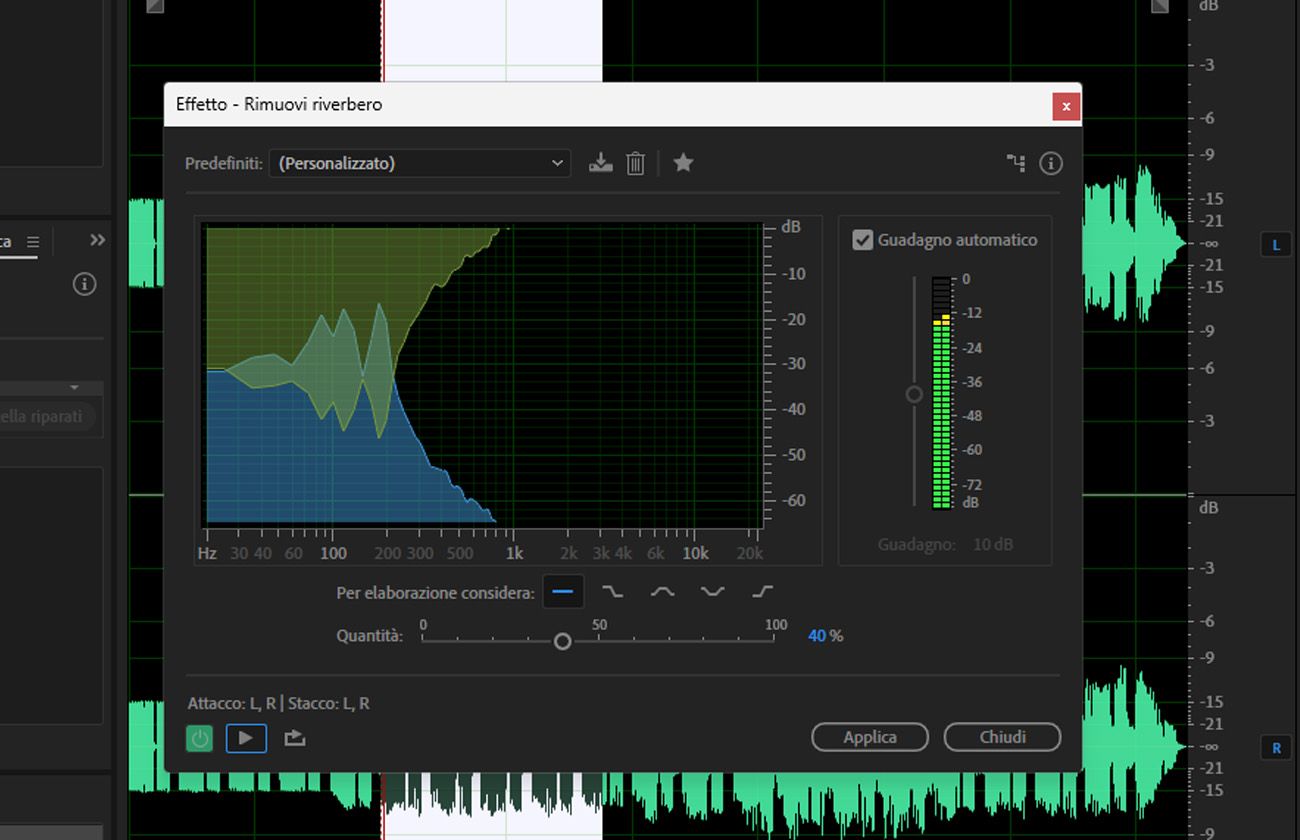Click the dialog title 'Effetto - Rimuovi riverbero'
The height and width of the screenshot is (840, 1300).
coord(279,104)
